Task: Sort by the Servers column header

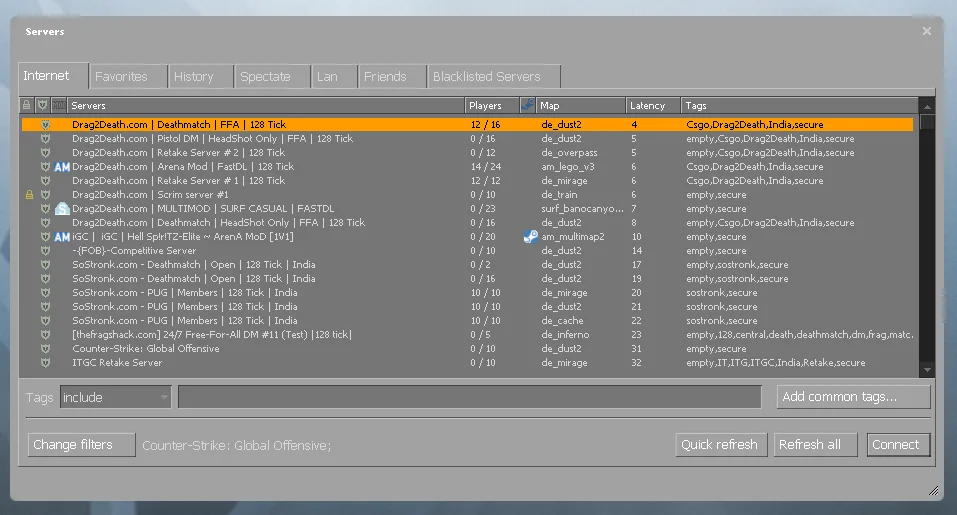Action: click(265, 106)
